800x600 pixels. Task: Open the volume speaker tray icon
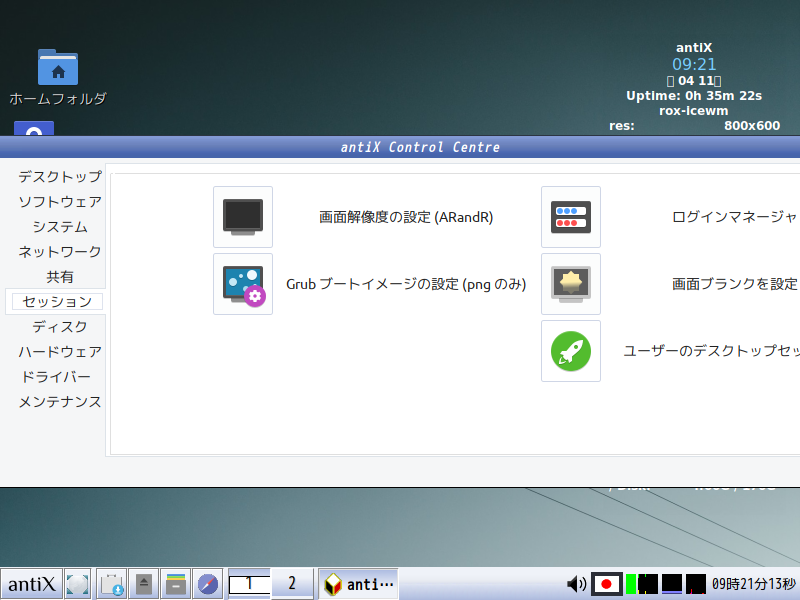577,584
